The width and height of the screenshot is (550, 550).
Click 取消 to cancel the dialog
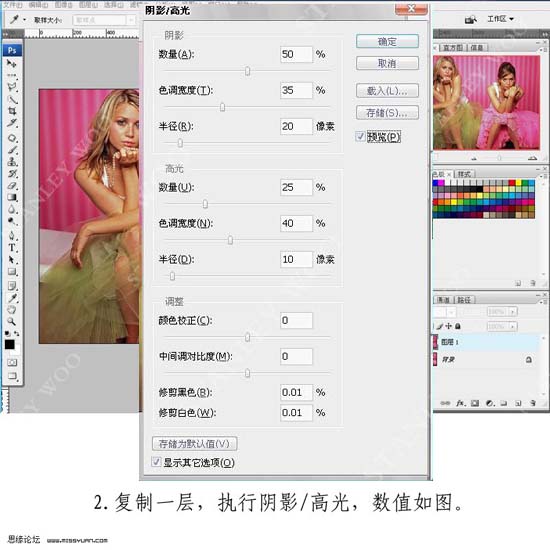tap(387, 63)
